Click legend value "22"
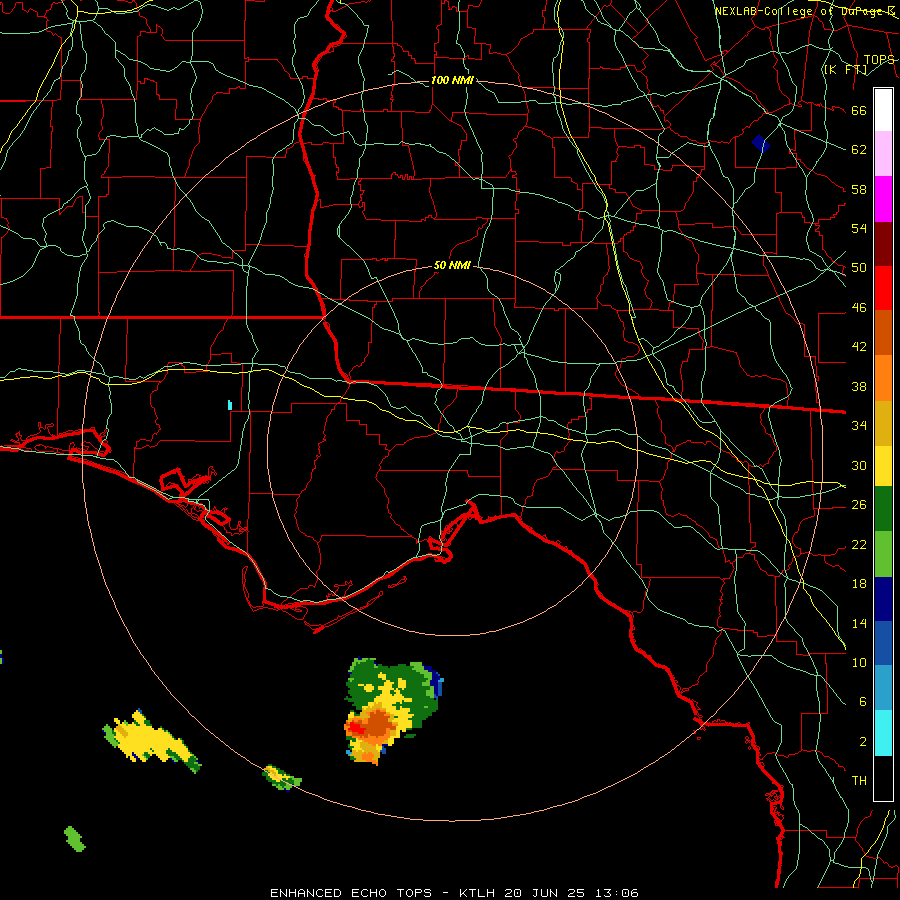 point(859,544)
